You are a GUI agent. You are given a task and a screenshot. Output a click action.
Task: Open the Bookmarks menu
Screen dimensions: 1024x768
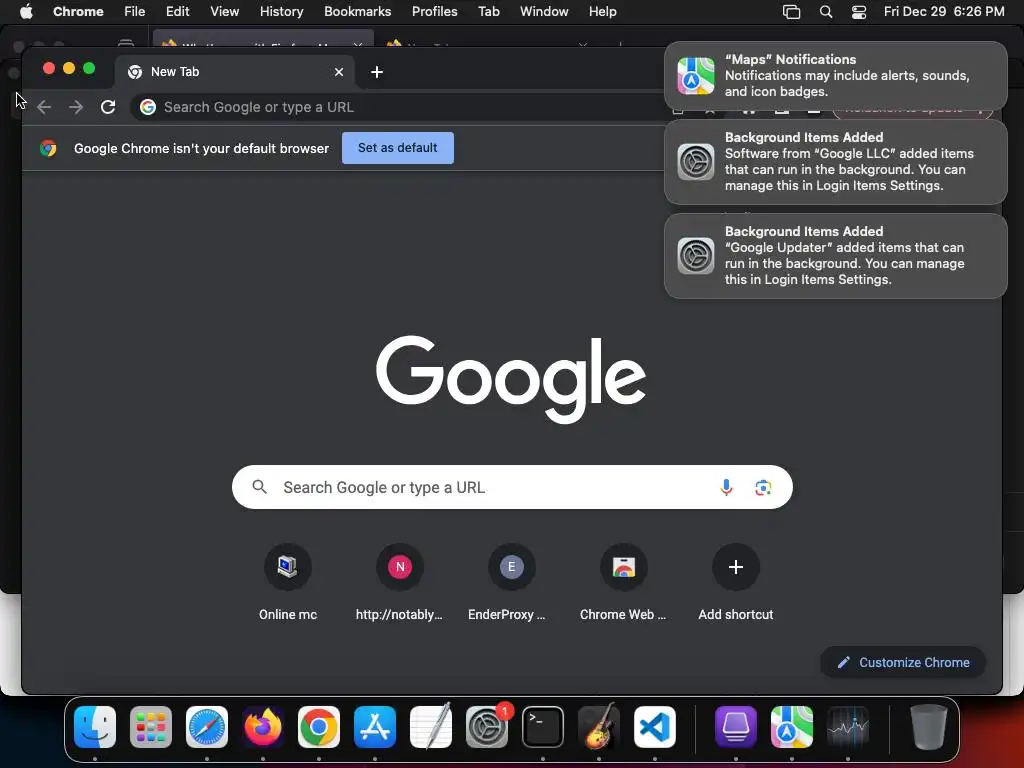pos(357,12)
